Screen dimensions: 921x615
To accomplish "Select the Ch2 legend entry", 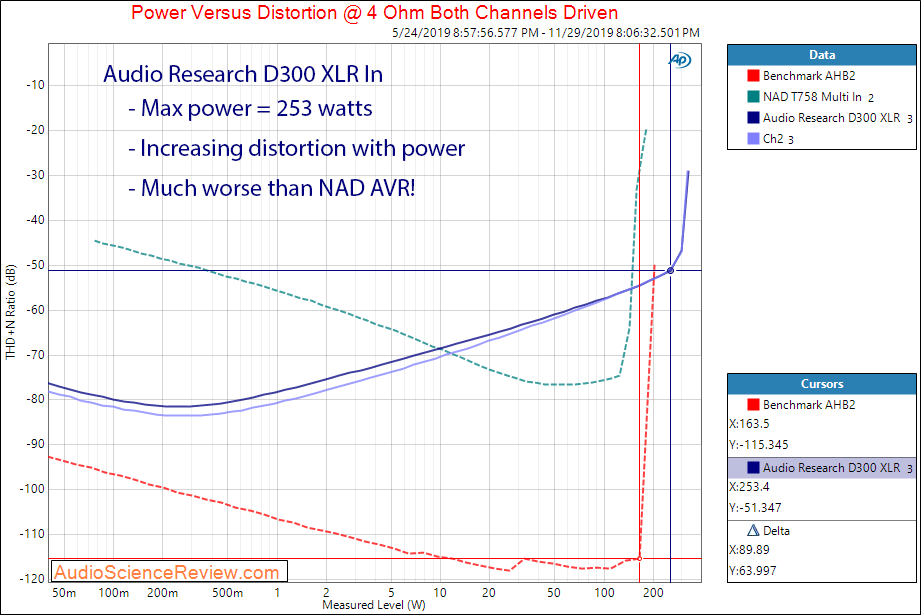I will pyautogui.click(x=778, y=139).
